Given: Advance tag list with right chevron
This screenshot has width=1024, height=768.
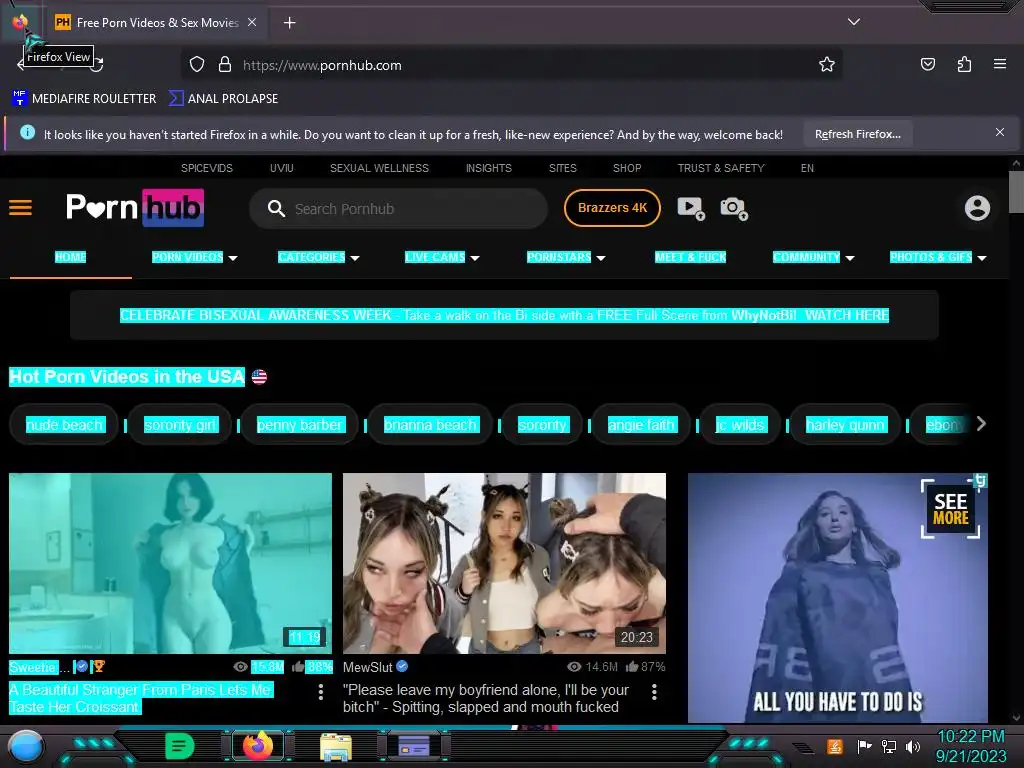Looking at the screenshot, I should [981, 424].
